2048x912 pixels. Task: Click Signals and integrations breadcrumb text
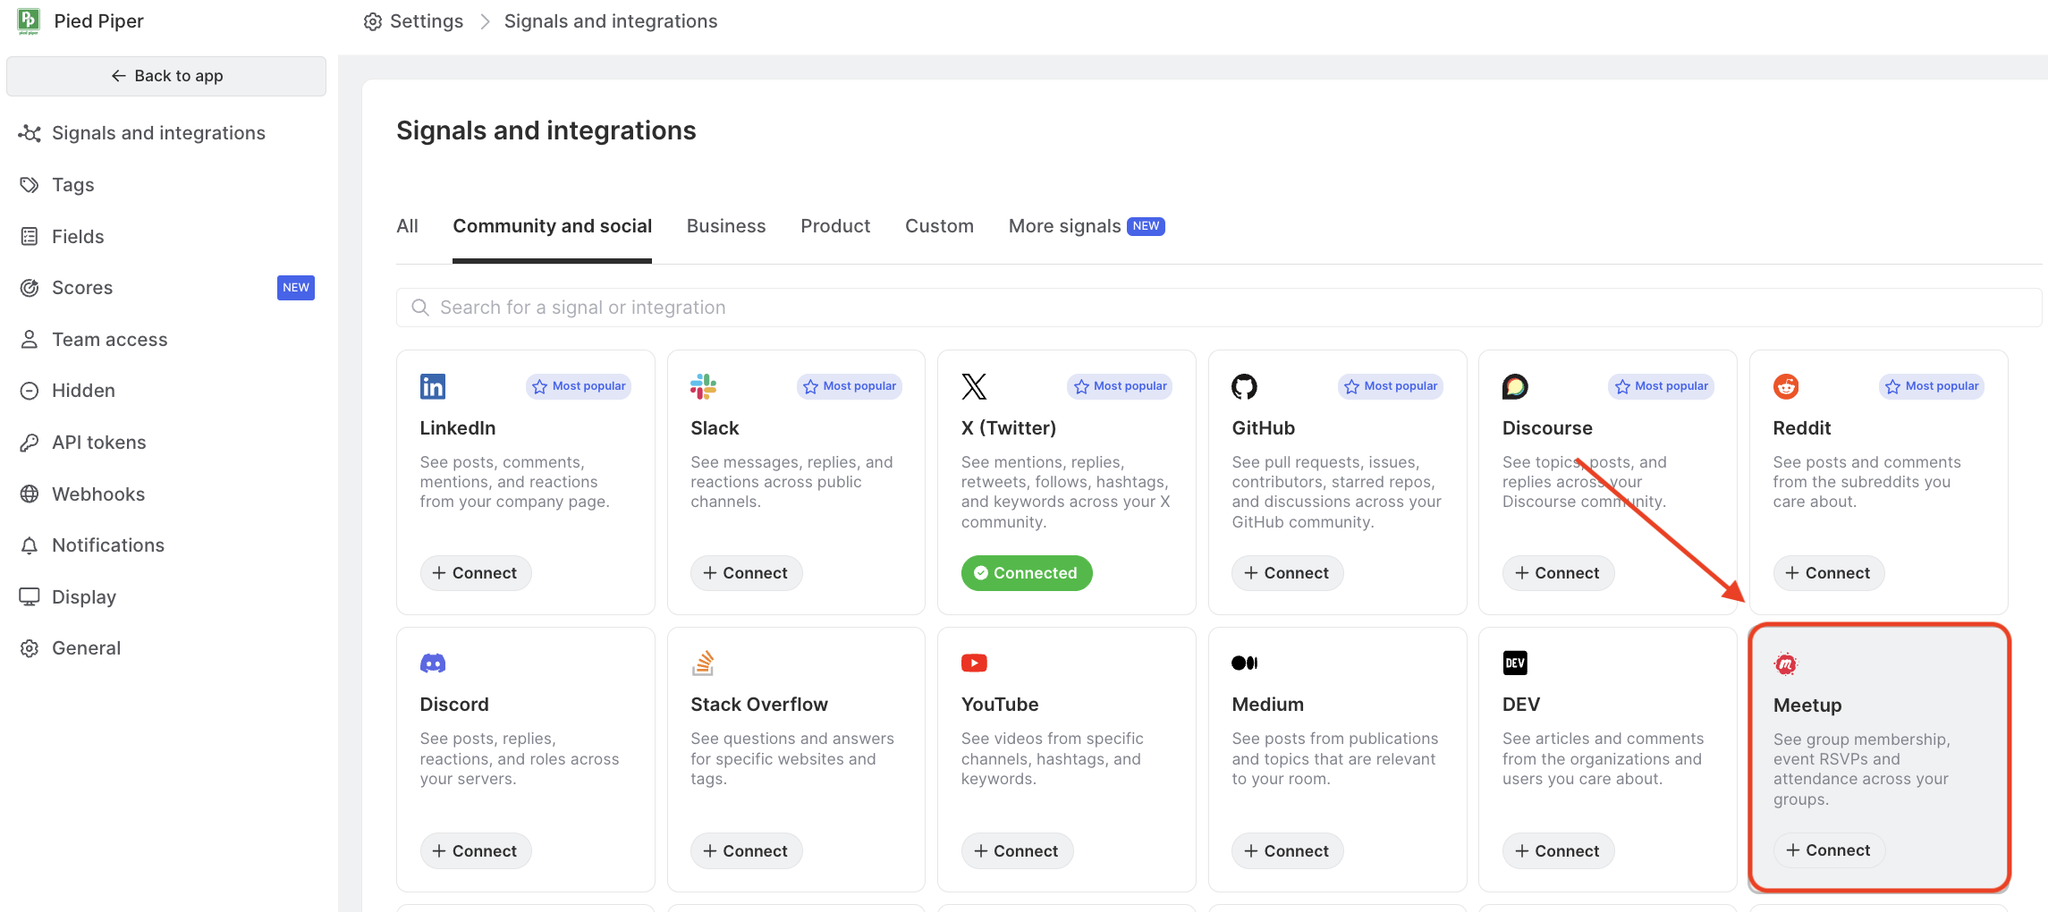611,22
